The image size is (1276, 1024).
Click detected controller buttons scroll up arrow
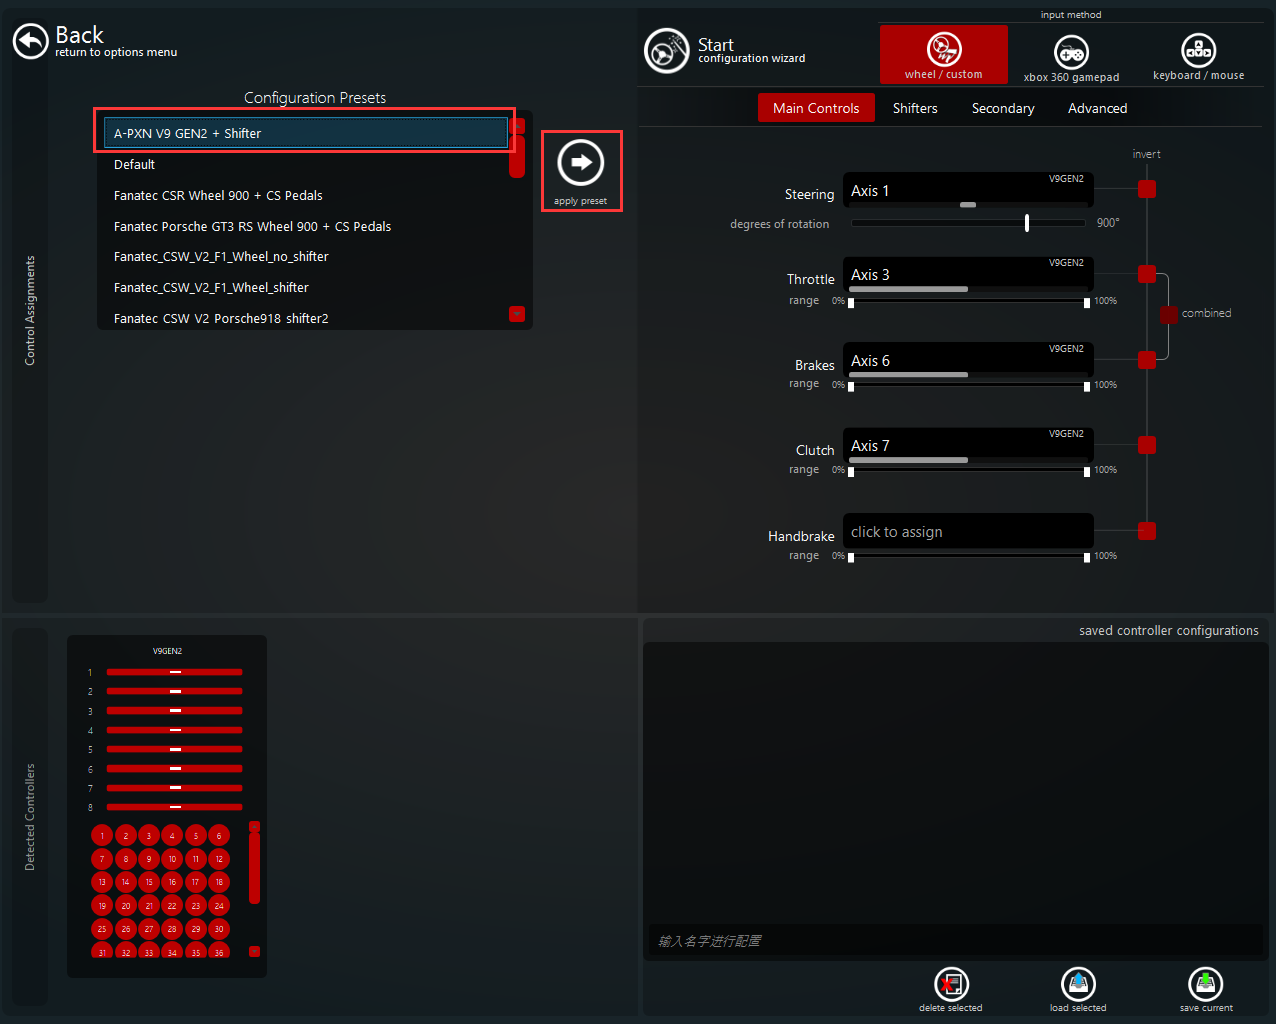point(254,827)
